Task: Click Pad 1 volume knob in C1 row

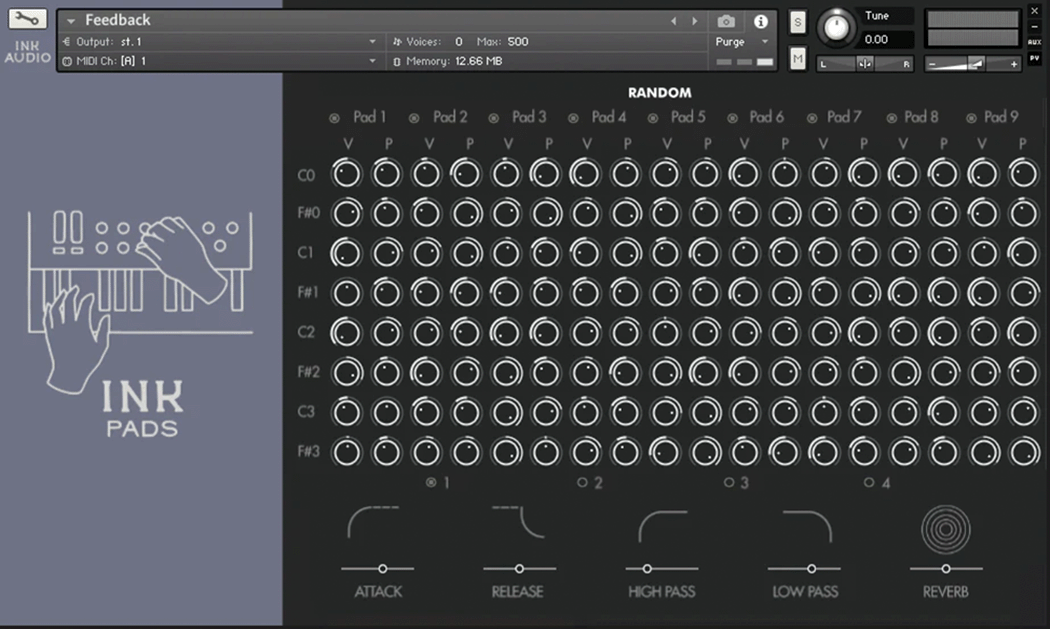Action: pos(346,253)
